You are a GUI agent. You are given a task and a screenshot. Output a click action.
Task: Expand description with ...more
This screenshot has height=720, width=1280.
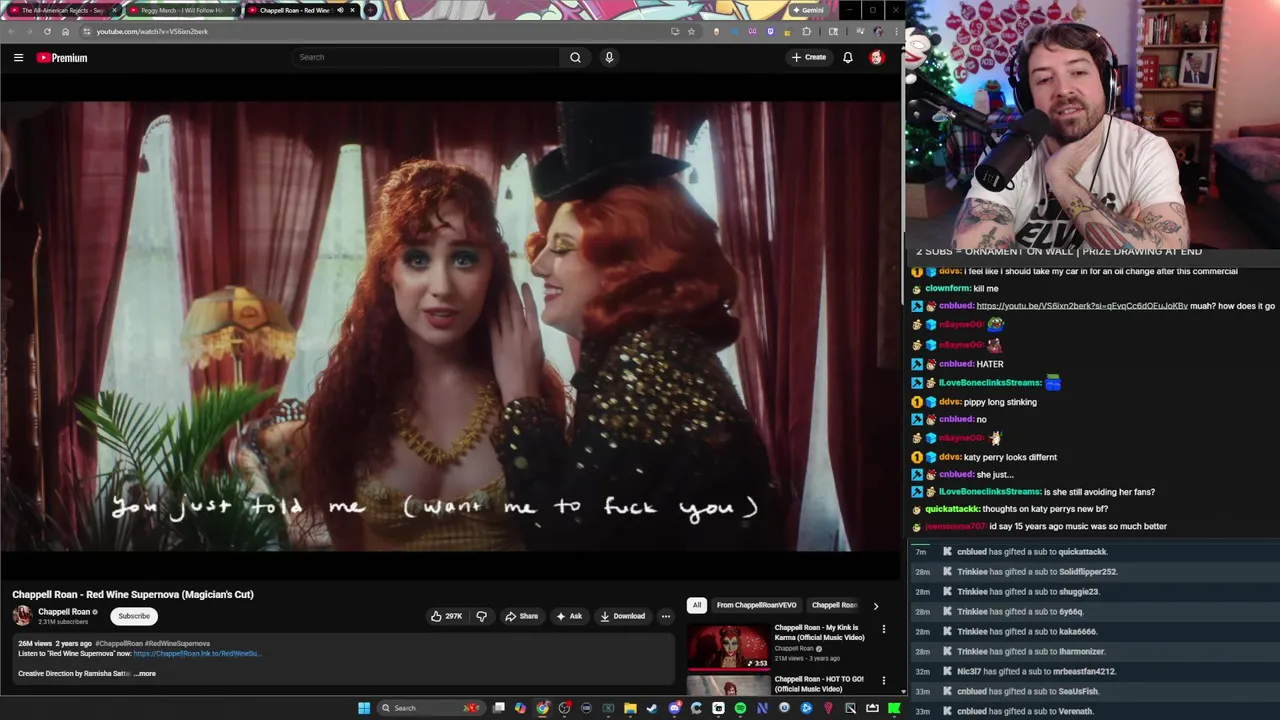click(145, 674)
